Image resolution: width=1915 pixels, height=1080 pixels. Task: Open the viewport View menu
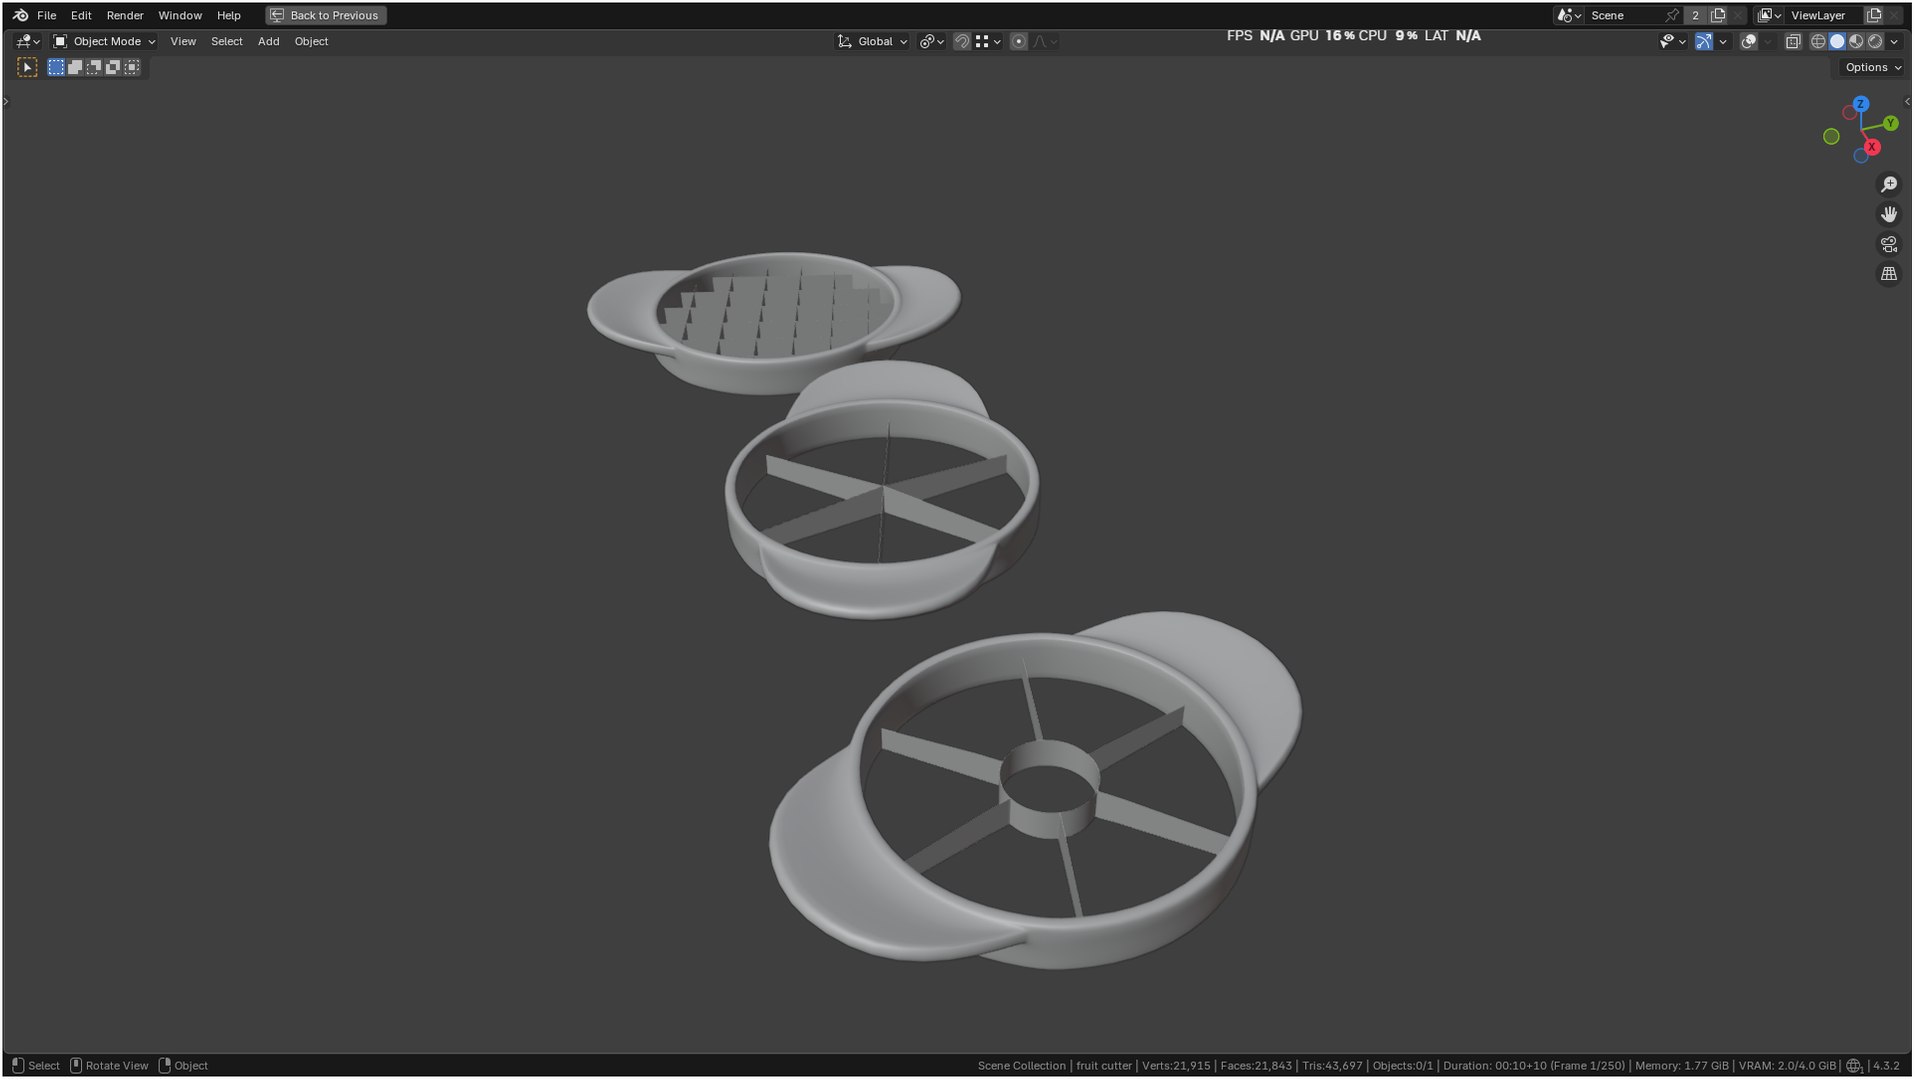click(183, 41)
